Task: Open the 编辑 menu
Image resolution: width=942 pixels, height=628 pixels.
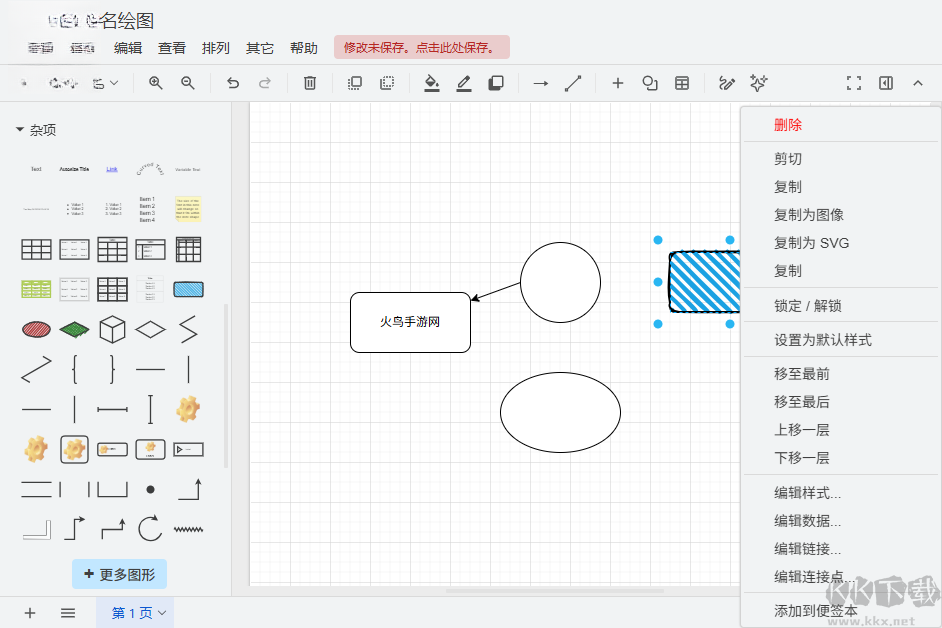Action: point(128,48)
